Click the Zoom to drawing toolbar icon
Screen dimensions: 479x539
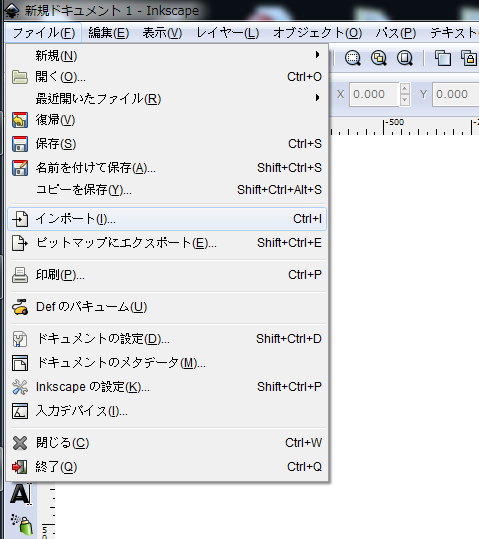point(379,58)
